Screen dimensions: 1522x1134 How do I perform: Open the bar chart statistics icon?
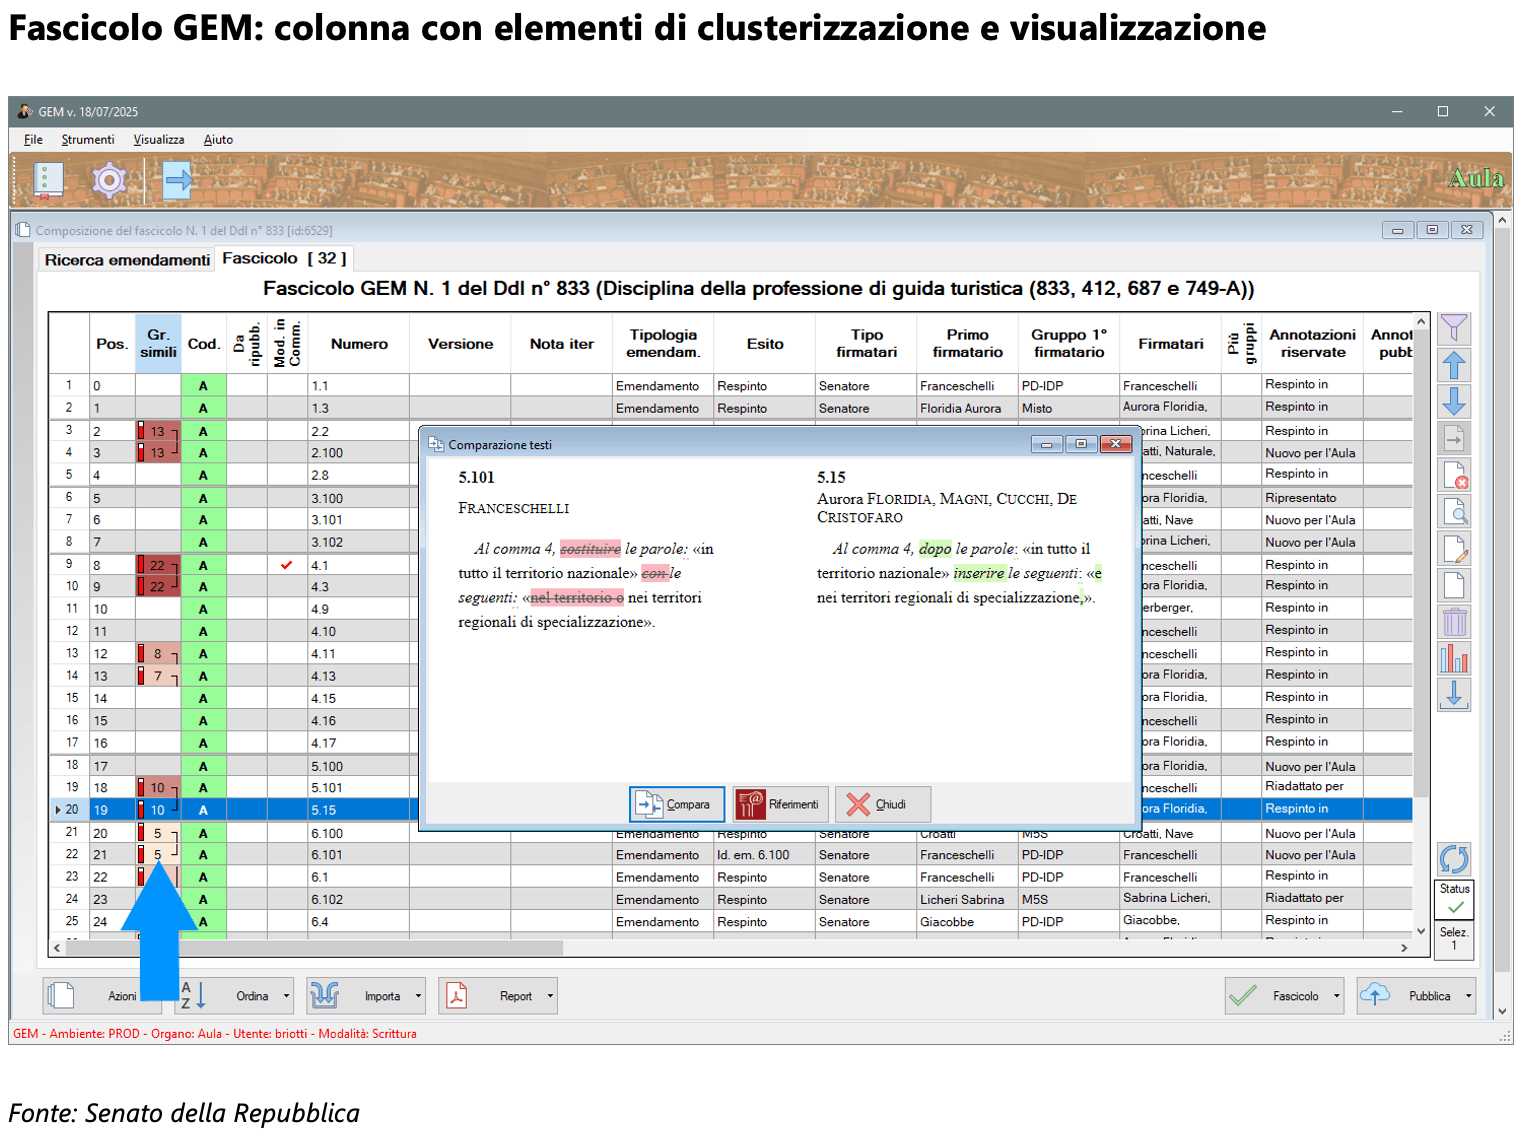click(x=1454, y=658)
